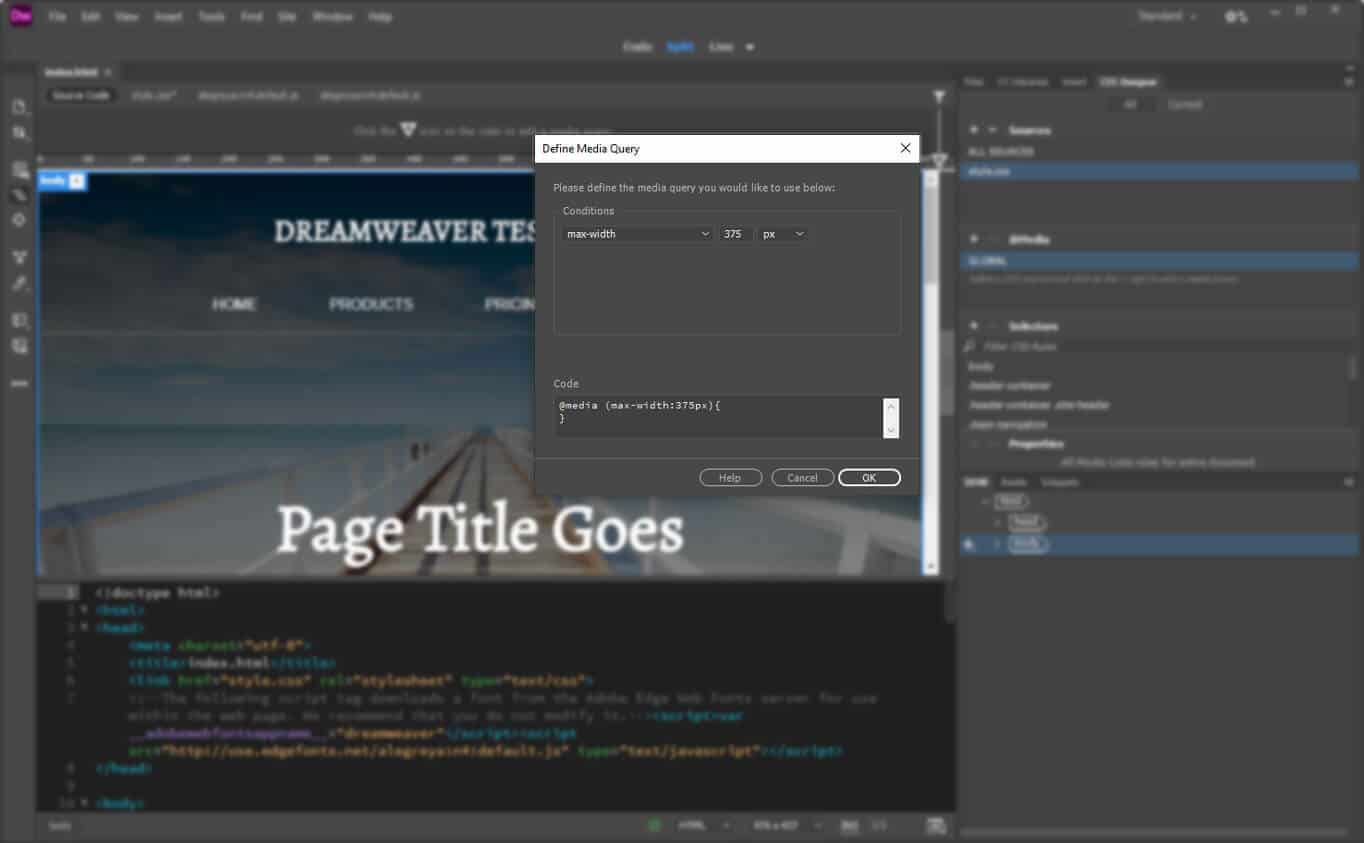Screen dimensions: 1364x843
Task: Click the plus button beside body tag
Action: pyautogui.click(x=77, y=181)
